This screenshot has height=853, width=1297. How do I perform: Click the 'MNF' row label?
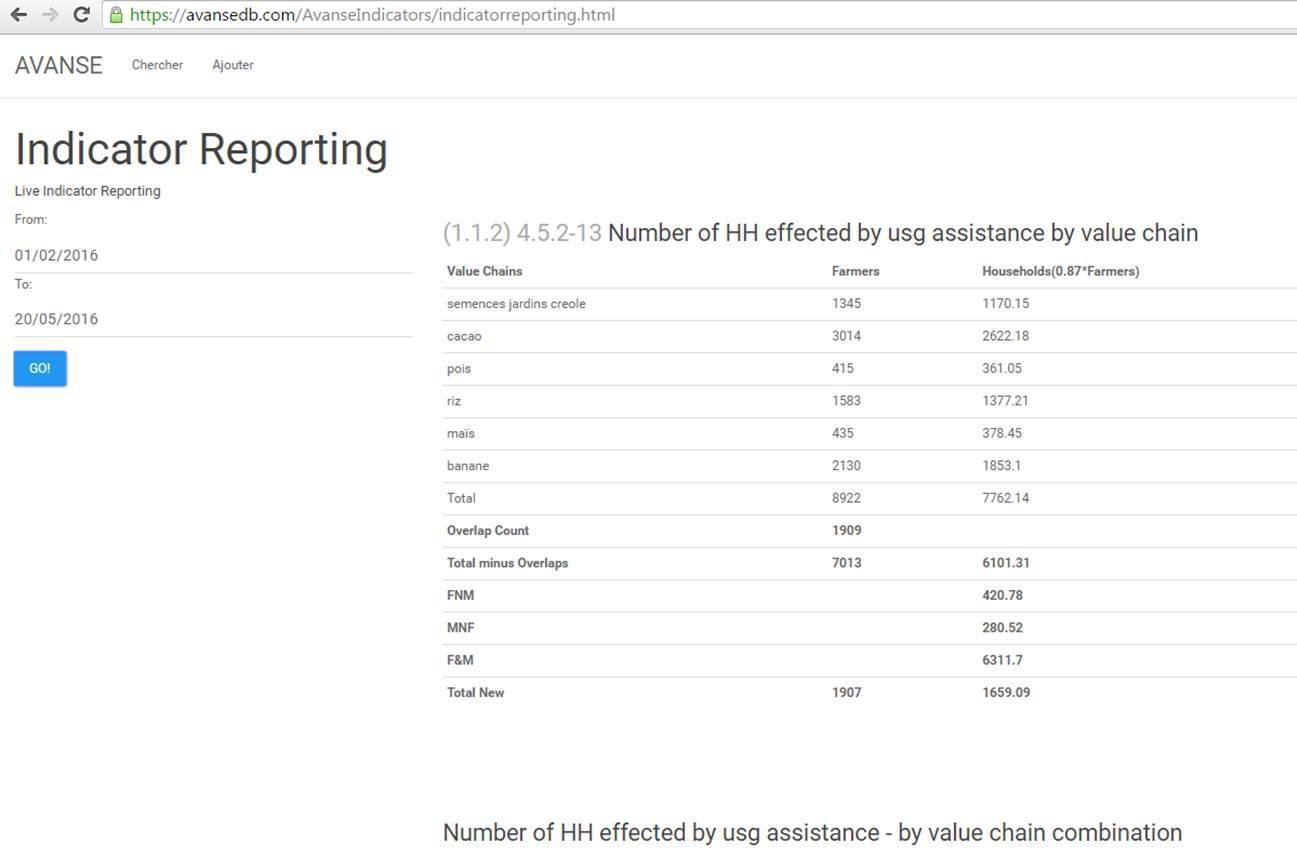click(x=461, y=628)
